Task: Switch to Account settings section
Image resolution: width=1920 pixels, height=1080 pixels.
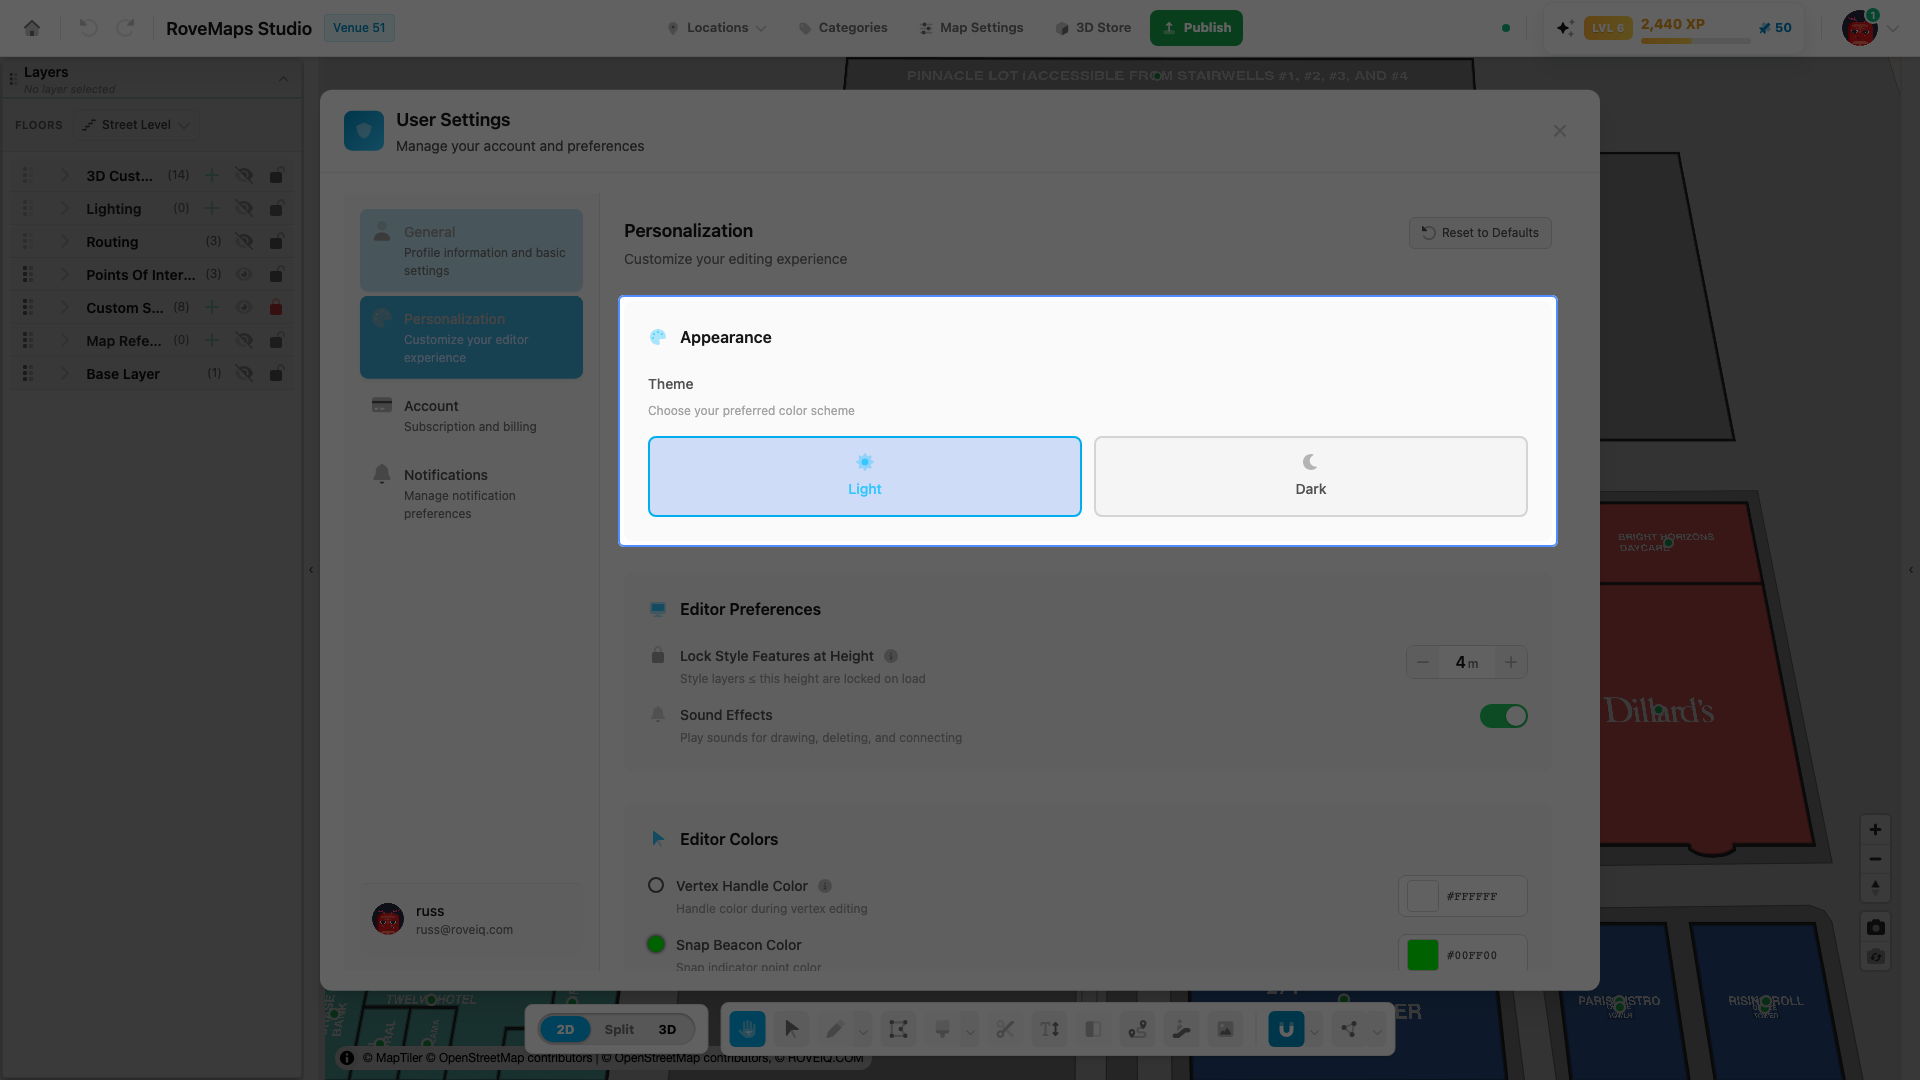Action: coord(471,416)
